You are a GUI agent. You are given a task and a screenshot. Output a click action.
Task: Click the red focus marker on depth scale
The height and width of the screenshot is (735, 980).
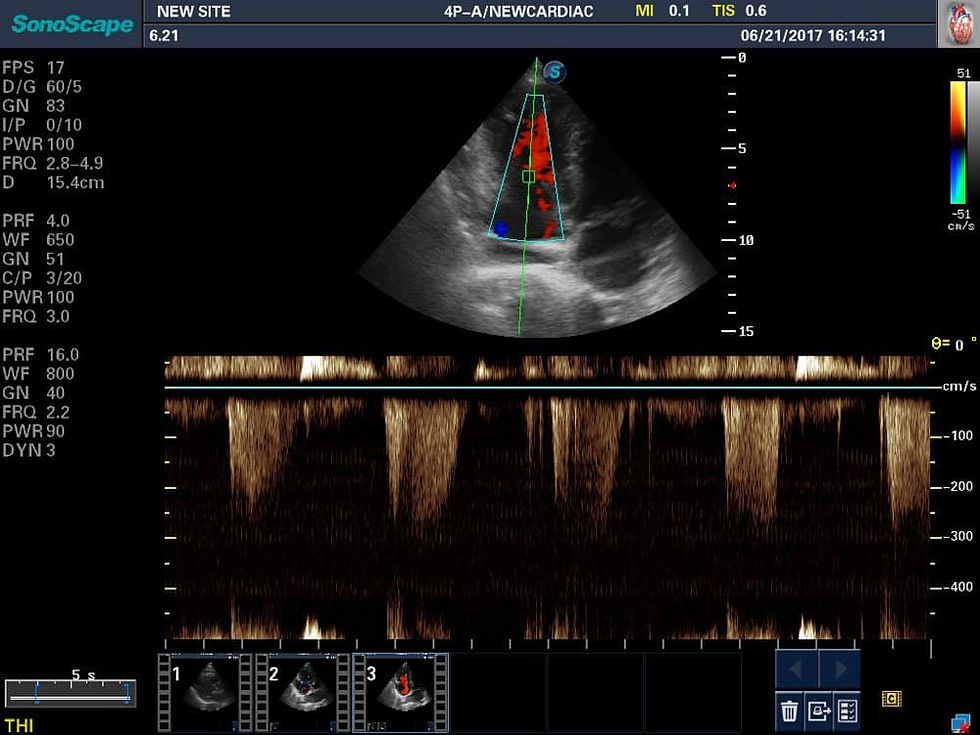pyautogui.click(x=732, y=186)
